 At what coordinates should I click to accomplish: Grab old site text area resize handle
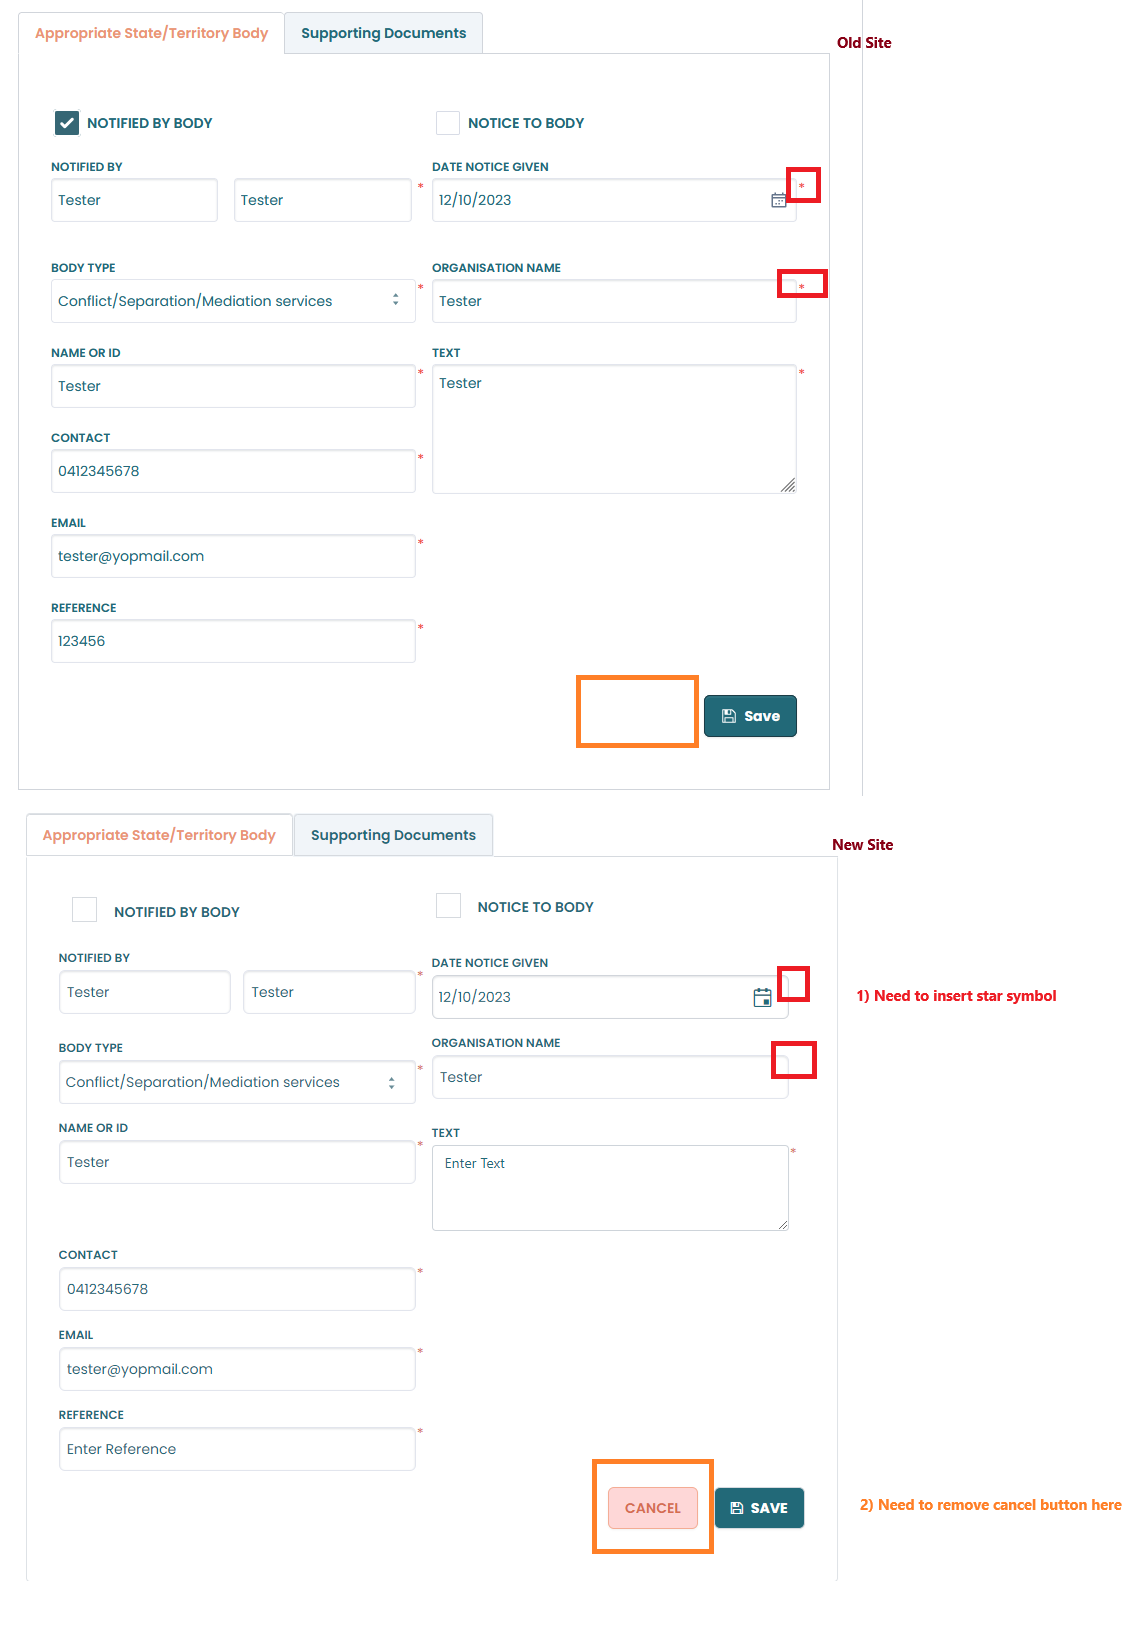tap(788, 485)
